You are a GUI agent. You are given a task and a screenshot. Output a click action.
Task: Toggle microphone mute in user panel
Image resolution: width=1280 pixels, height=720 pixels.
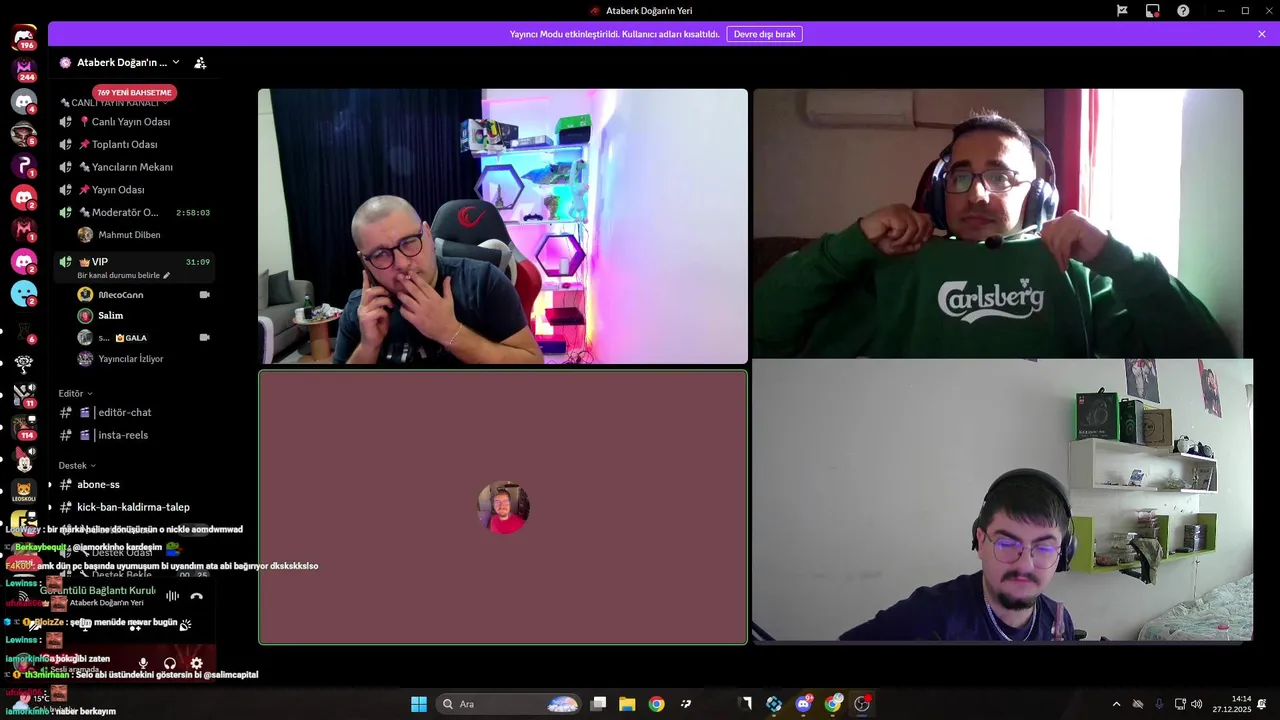click(x=143, y=663)
